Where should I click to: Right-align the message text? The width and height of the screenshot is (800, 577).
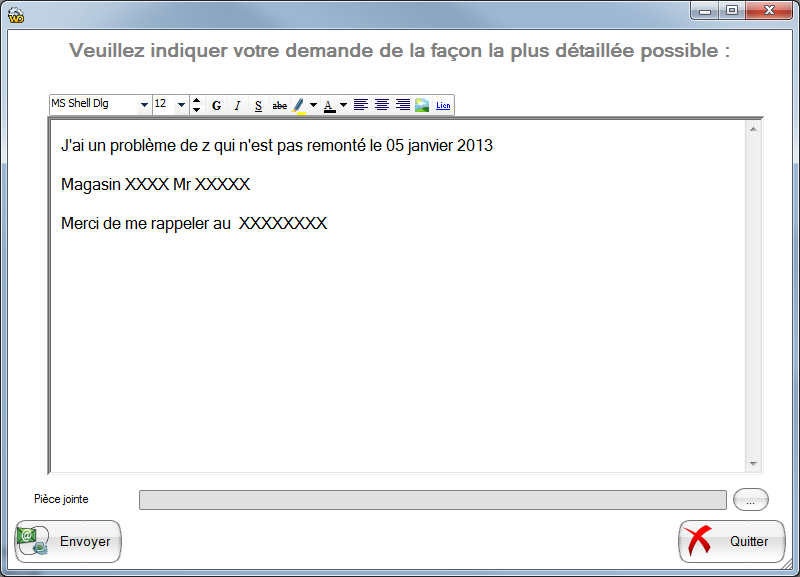point(401,104)
